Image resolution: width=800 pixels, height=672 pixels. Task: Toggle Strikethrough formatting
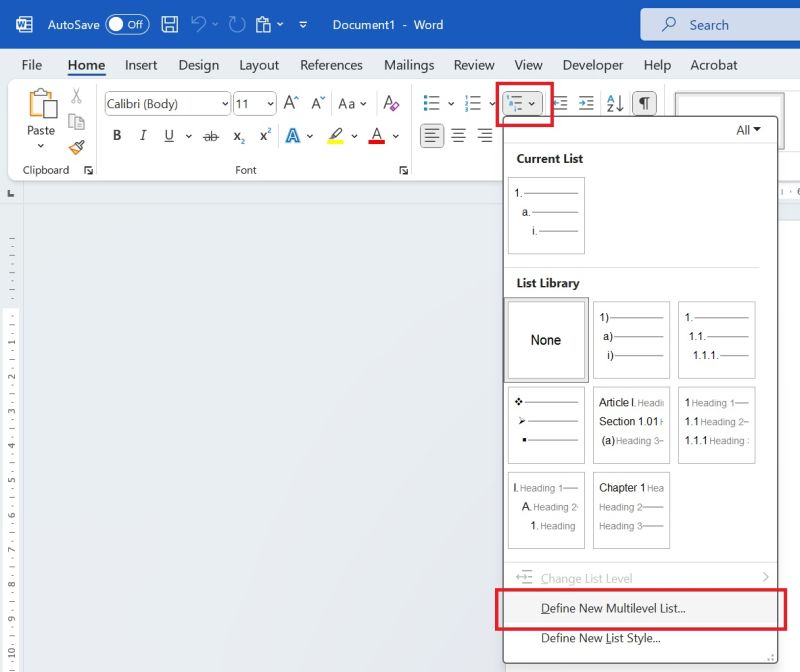pos(211,136)
